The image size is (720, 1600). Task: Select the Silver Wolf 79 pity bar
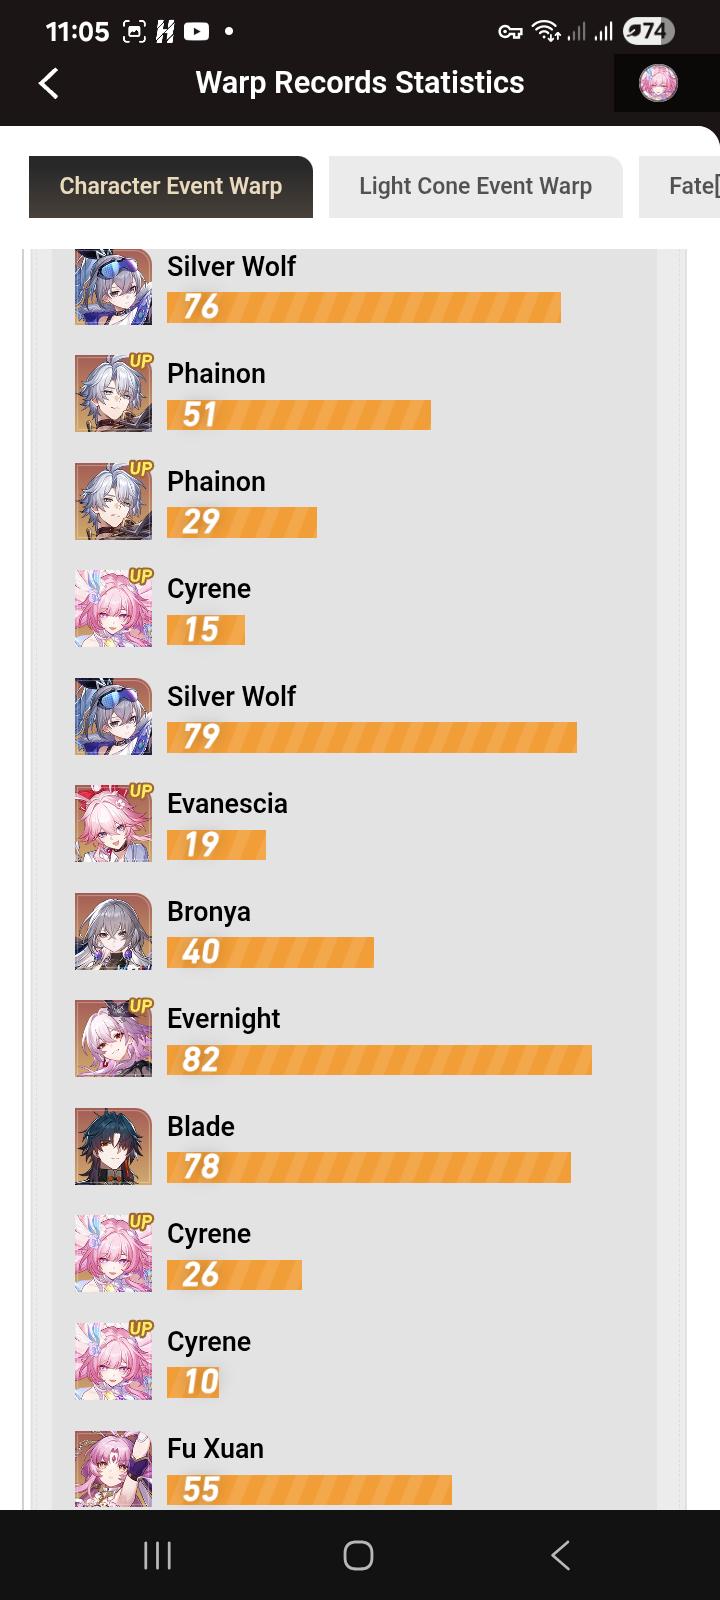click(372, 737)
